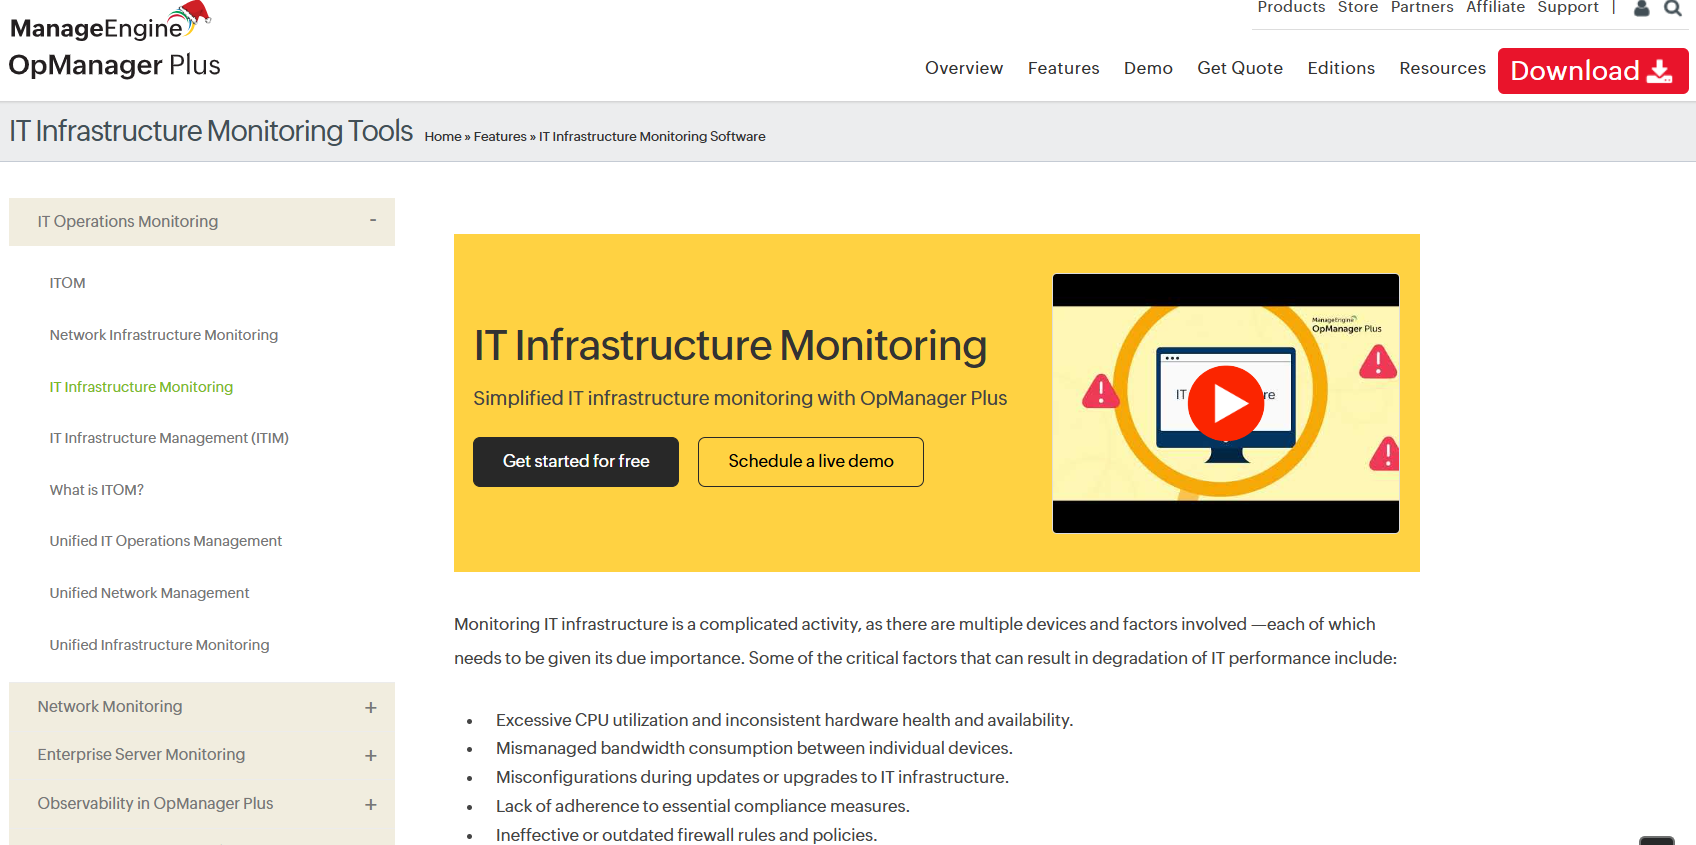The width and height of the screenshot is (1696, 845).
Task: Open the Partners top link
Action: [1422, 8]
